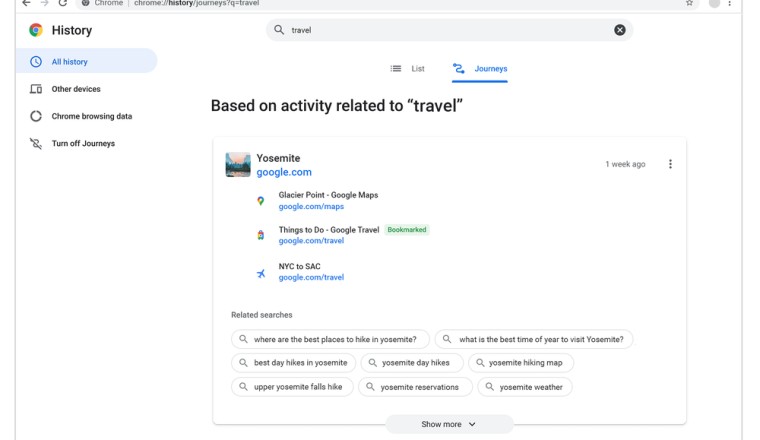Reload the page with refresh icon
The height and width of the screenshot is (440, 760).
pyautogui.click(x=63, y=3)
